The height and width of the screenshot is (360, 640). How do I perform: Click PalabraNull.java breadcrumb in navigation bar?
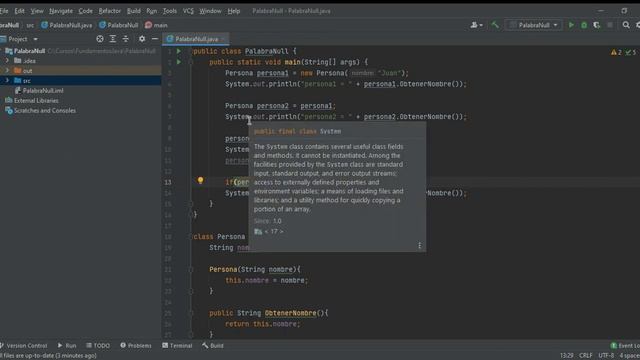(x=67, y=25)
